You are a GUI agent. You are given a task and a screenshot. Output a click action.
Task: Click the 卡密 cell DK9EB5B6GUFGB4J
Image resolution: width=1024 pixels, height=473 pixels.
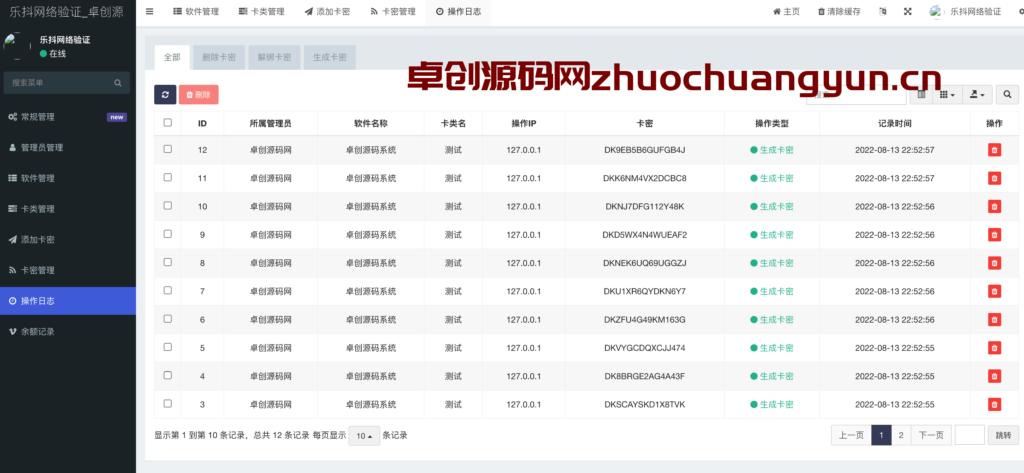645,150
